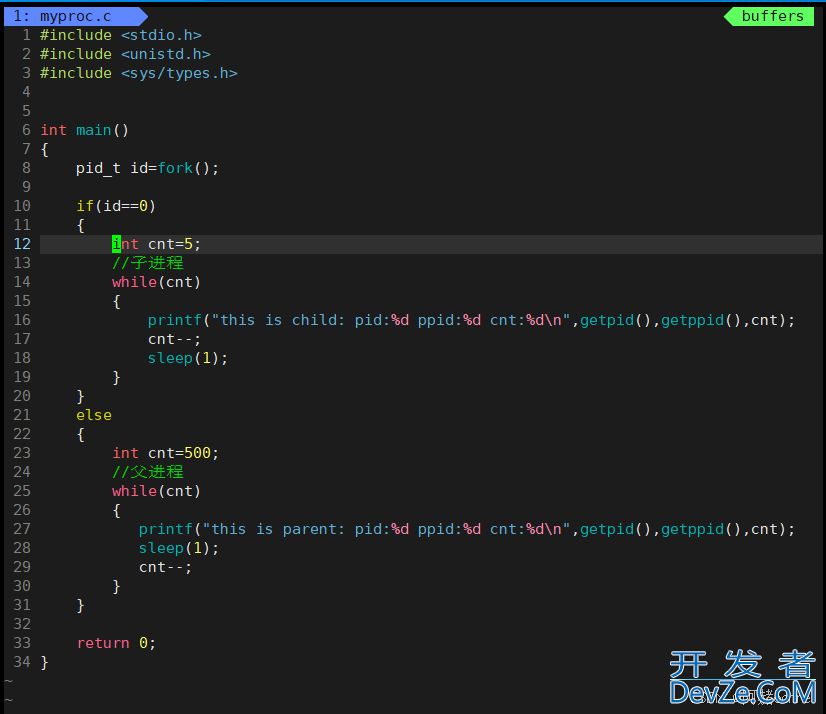Click the #include <unistd.h> line
Image resolution: width=826 pixels, height=714 pixels.
(x=125, y=54)
